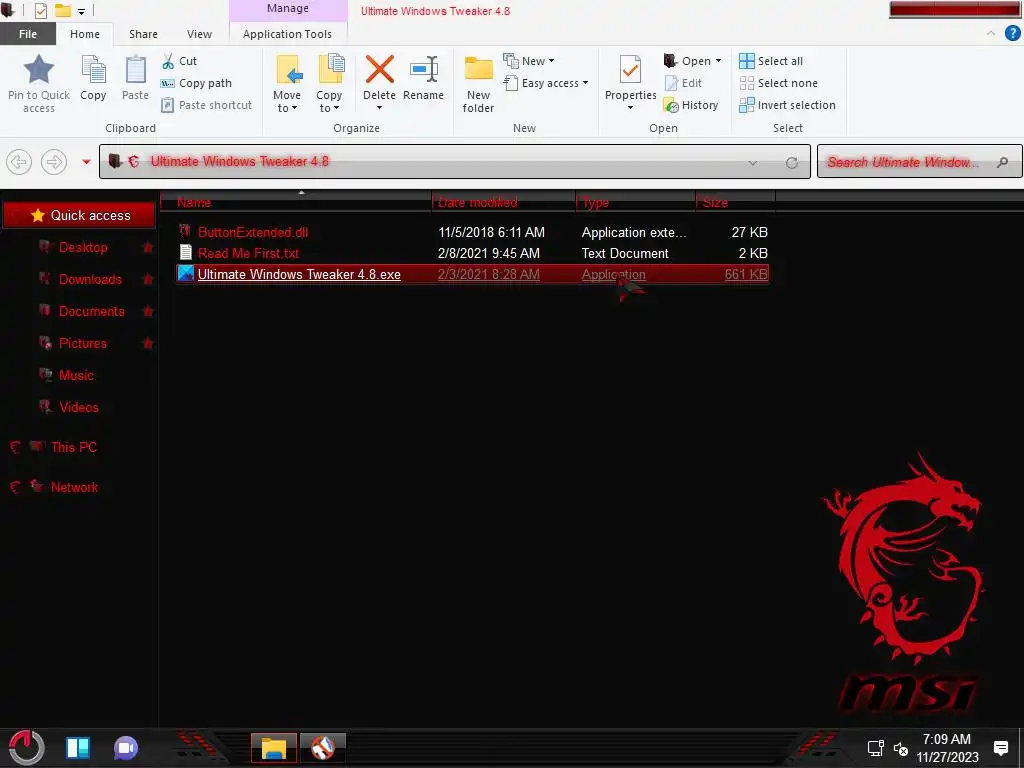Open file History
The image size is (1024, 768).
click(x=691, y=105)
